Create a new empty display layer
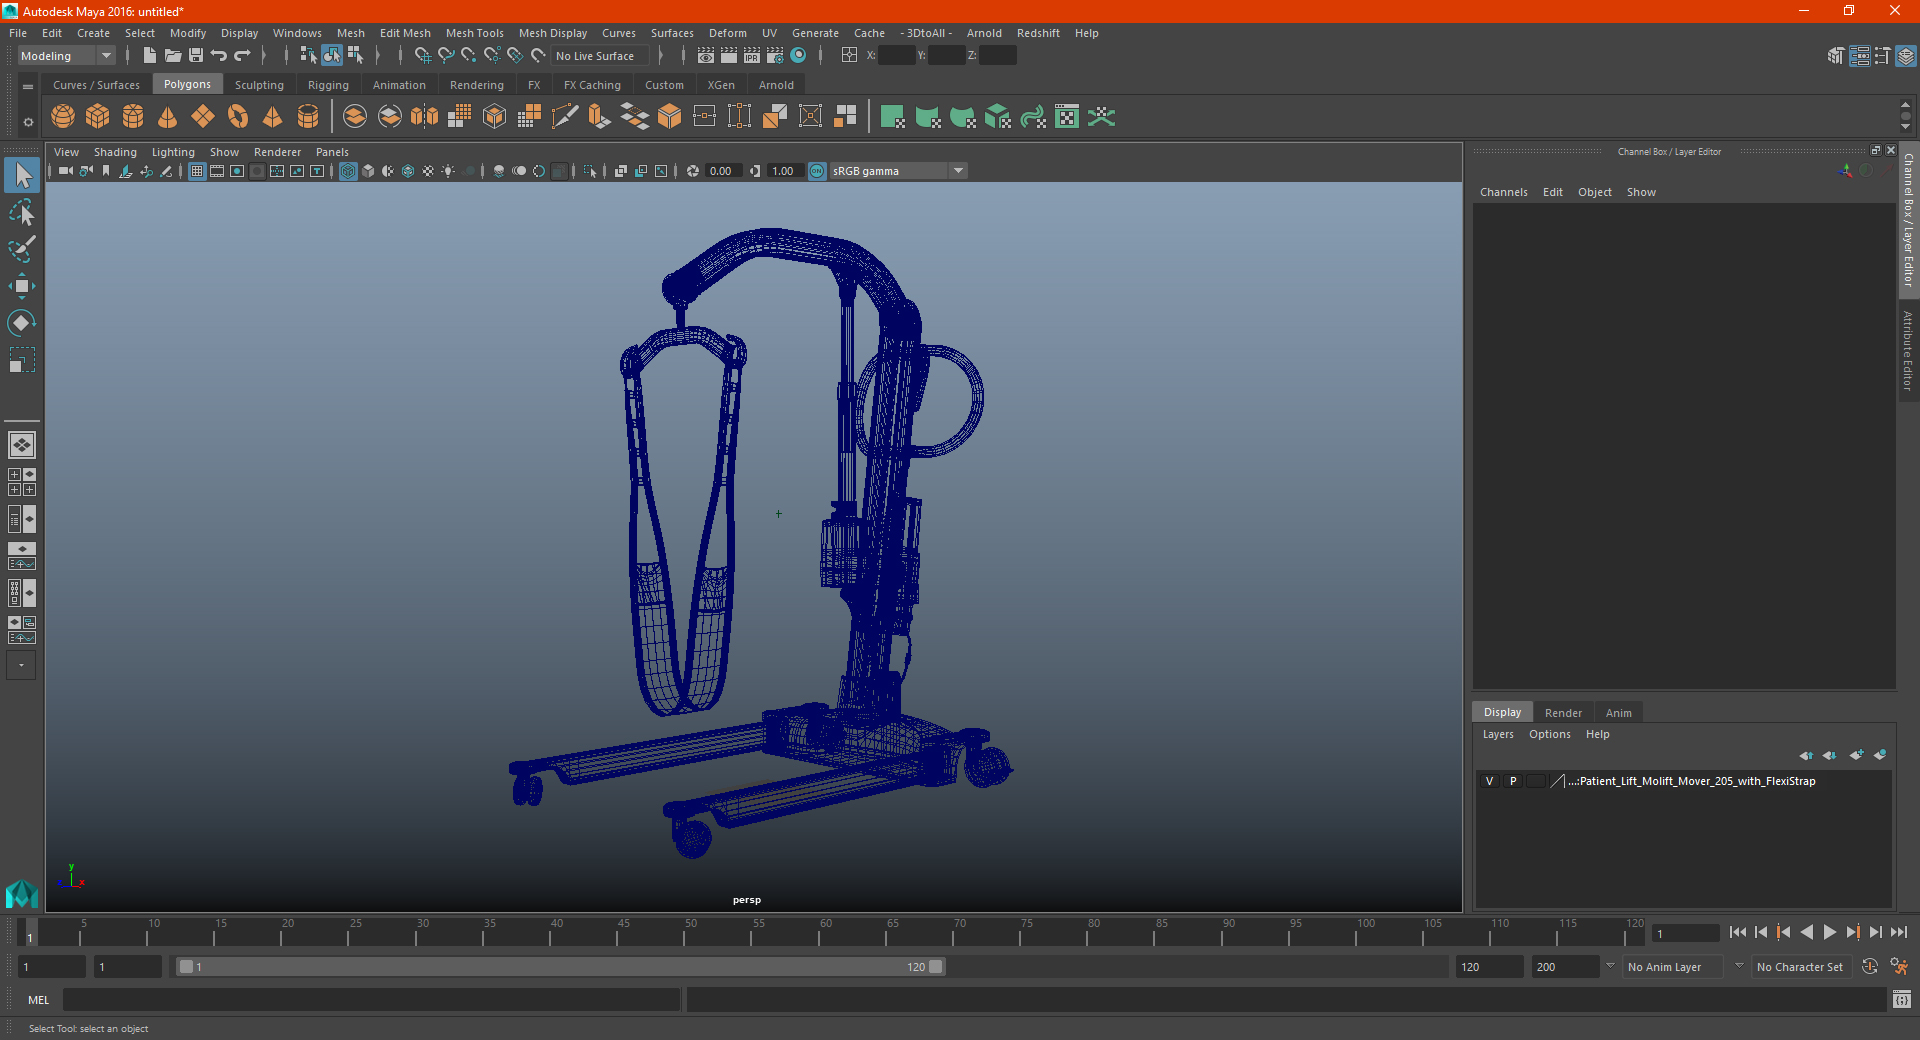The image size is (1920, 1040). (x=1856, y=755)
